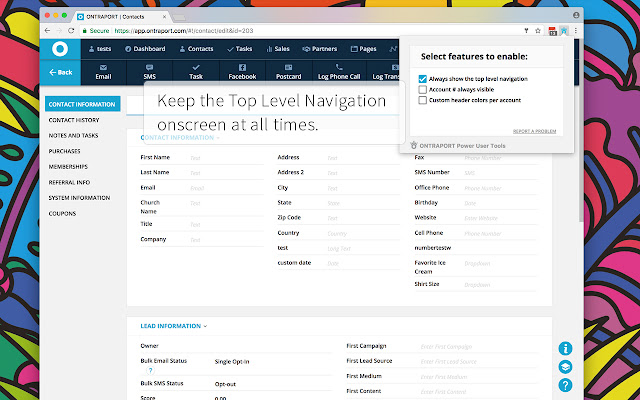640x400 pixels.
Task: Bookmark page with star icon
Action: 538,31
